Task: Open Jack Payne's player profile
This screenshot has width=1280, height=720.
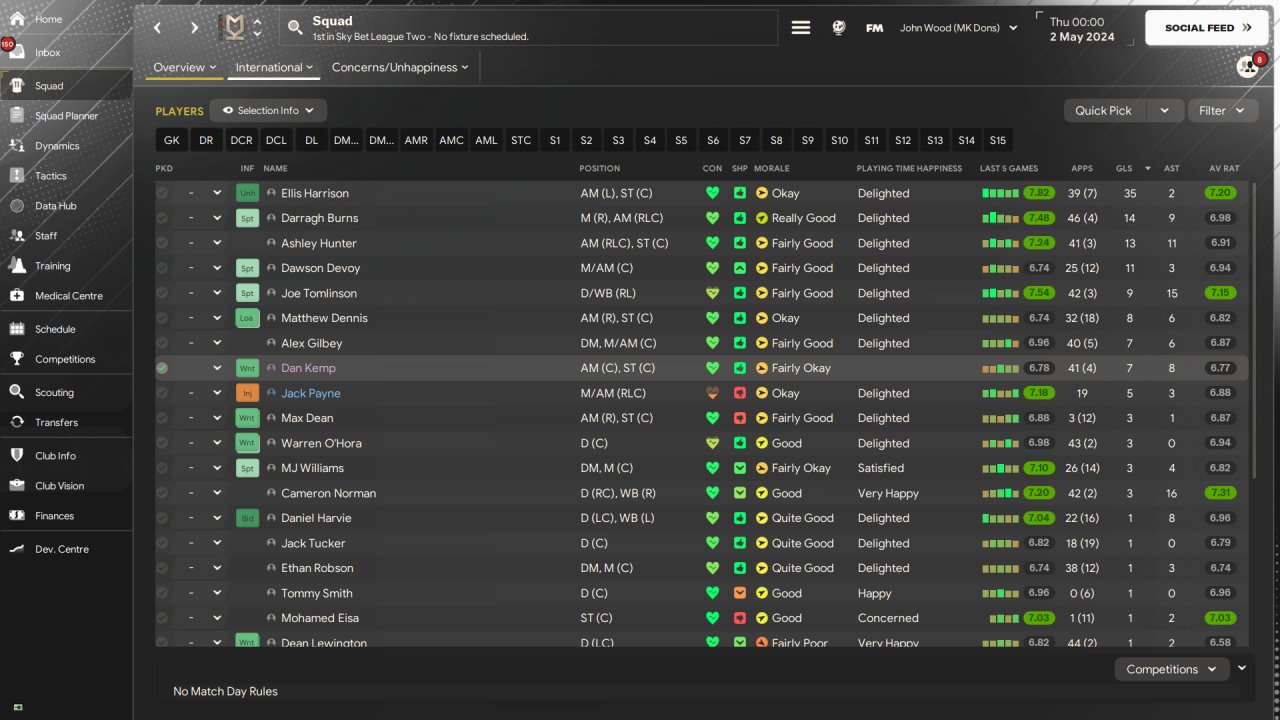Action: (x=310, y=393)
